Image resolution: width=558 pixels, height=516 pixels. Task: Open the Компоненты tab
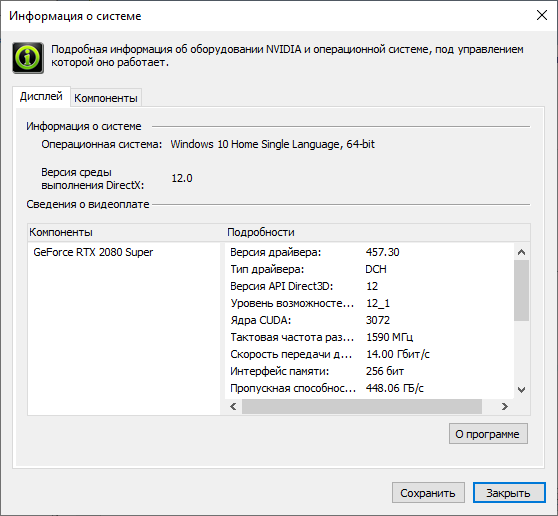(106, 98)
